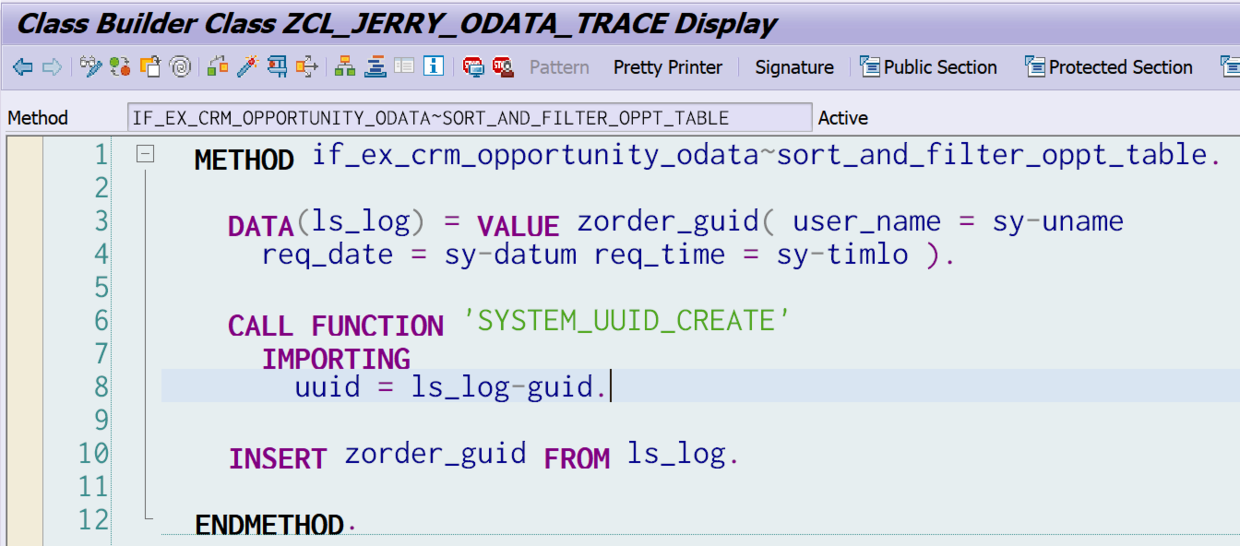1240x546 pixels.
Task: Click the Test/Execute icon
Action: click(x=277, y=67)
